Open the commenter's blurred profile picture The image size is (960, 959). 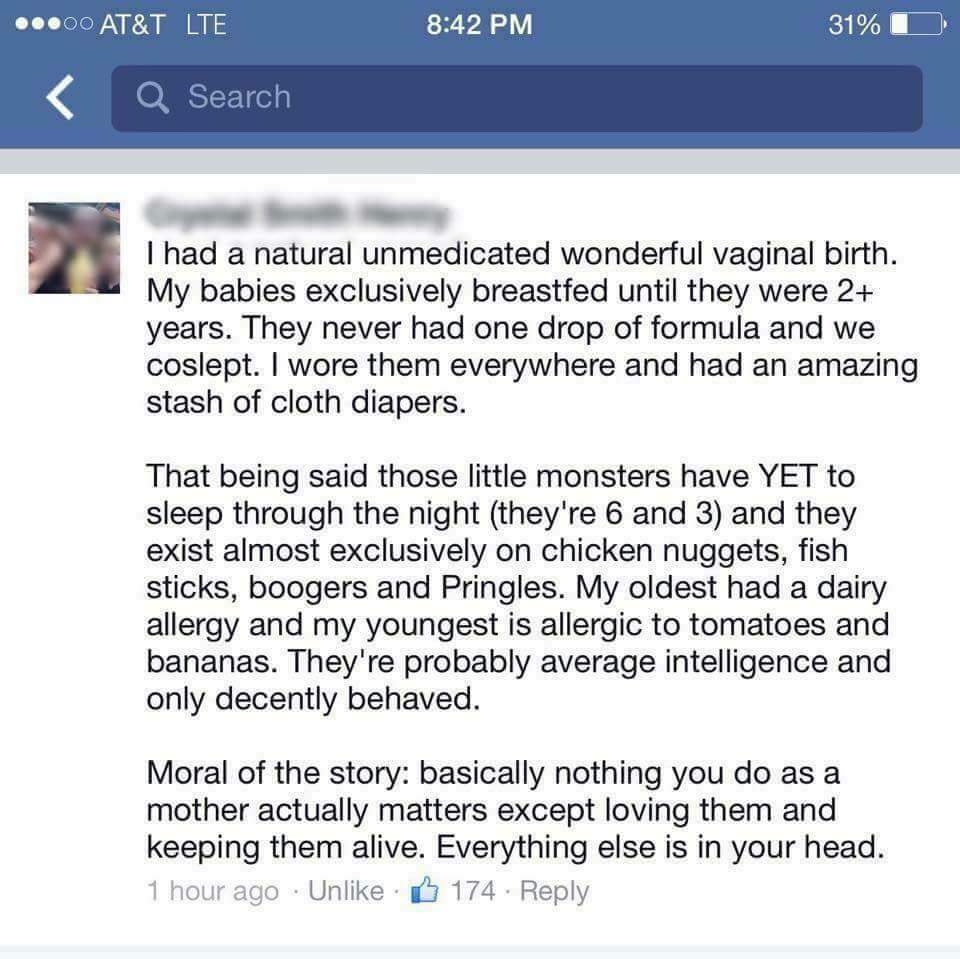tap(74, 248)
